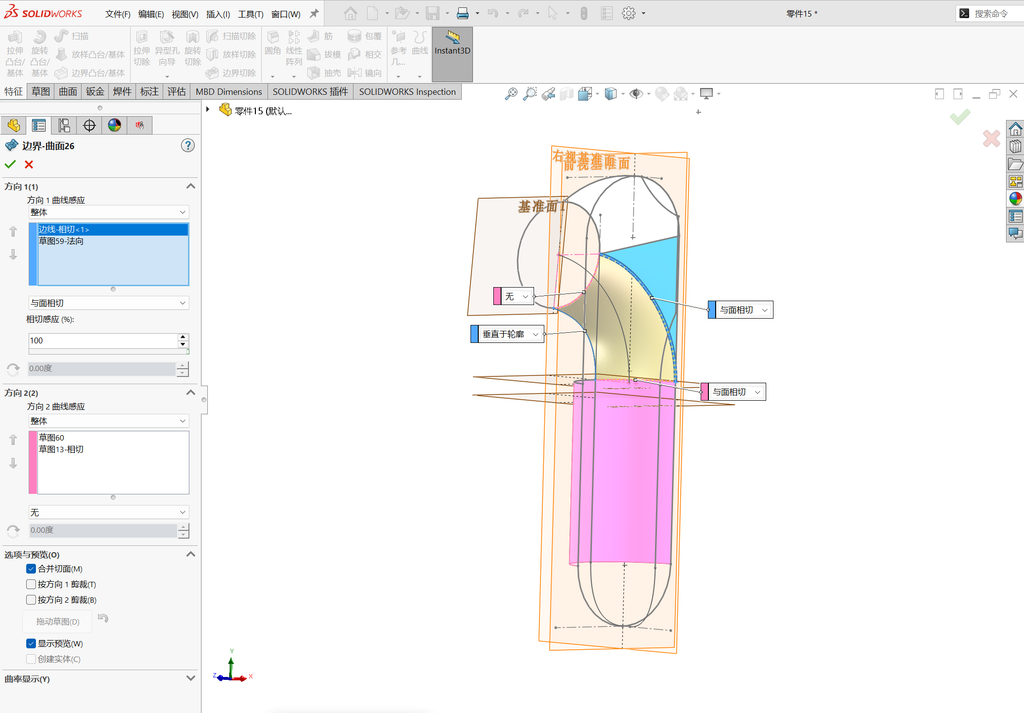Toggle 合并切面(M) checkbox
This screenshot has height=713, width=1024.
click(31, 569)
